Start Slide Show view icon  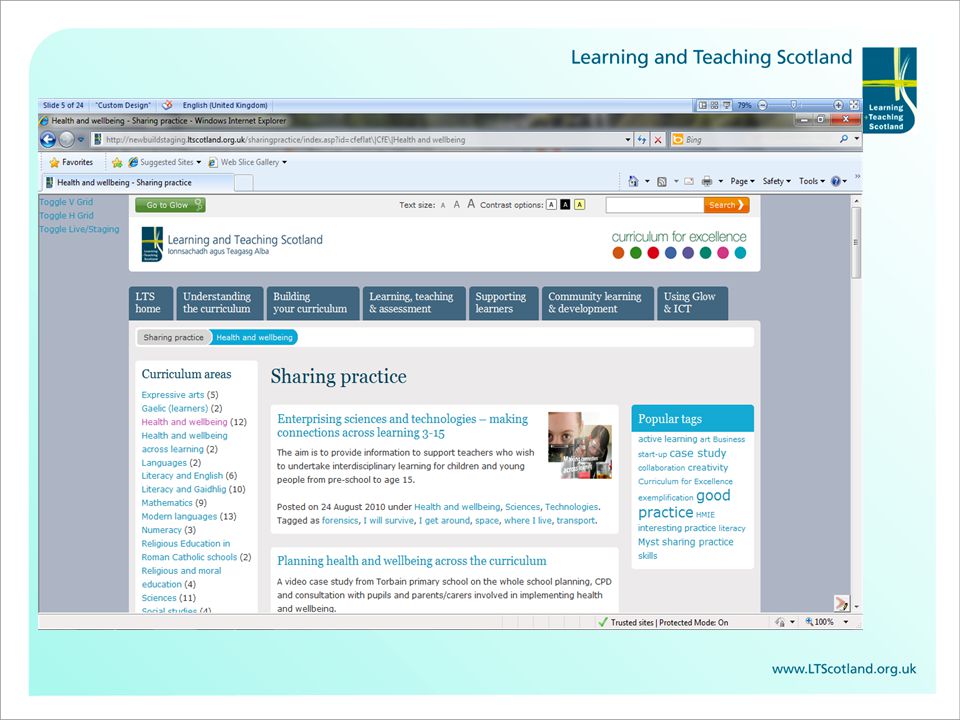point(726,105)
